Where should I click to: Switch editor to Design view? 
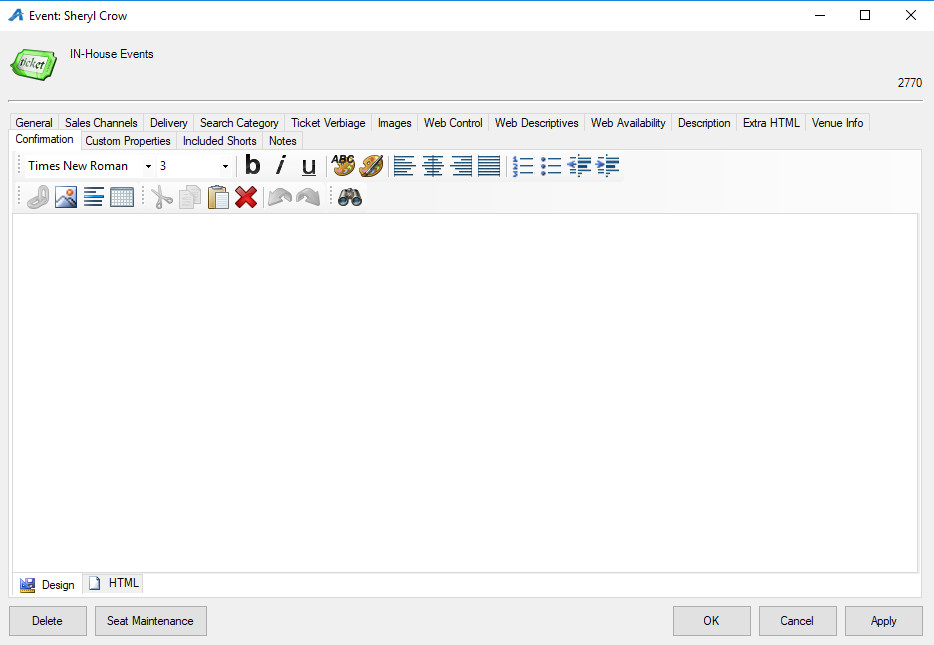[x=48, y=585]
